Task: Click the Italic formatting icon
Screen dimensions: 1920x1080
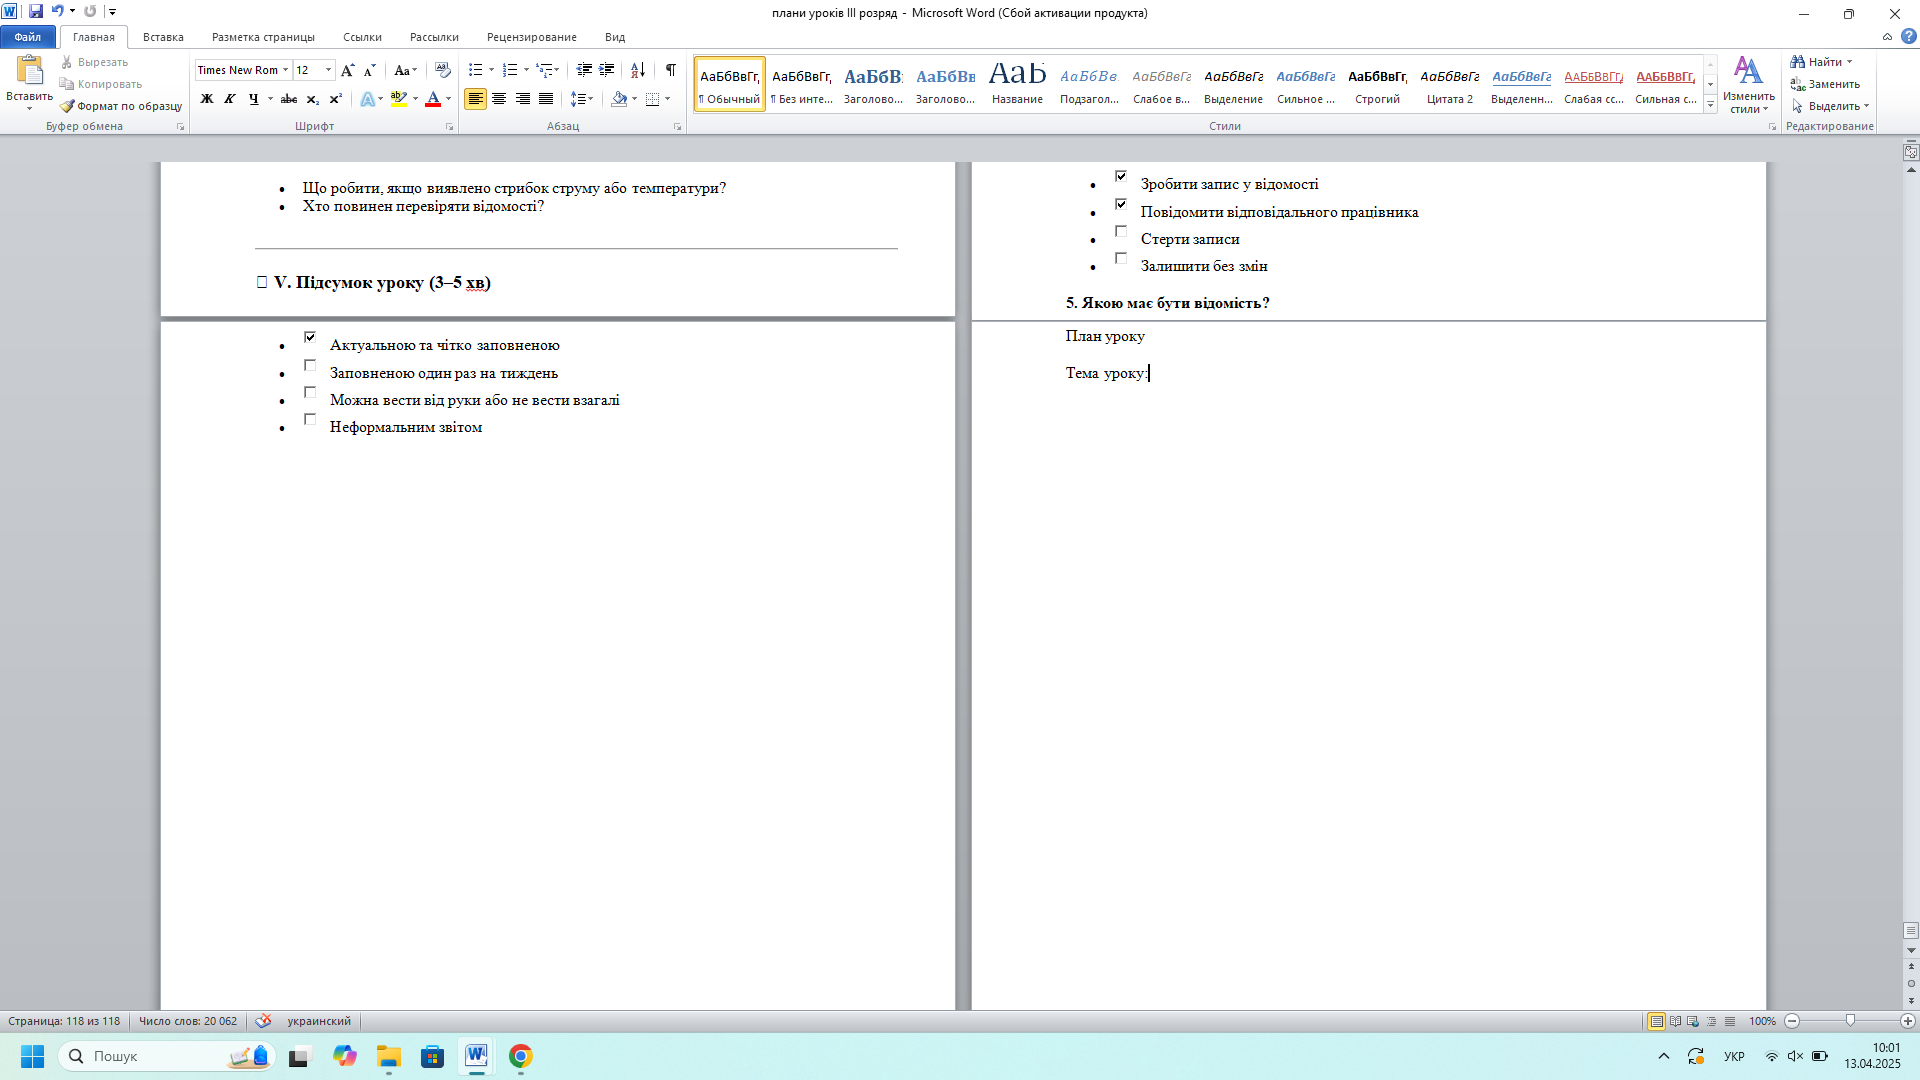Action: pos(230,99)
